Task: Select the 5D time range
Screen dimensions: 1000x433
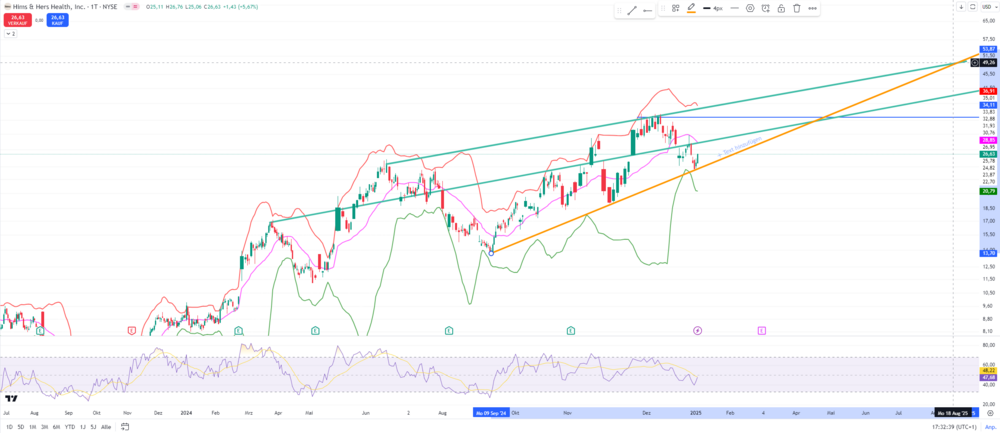Action: coord(21,427)
